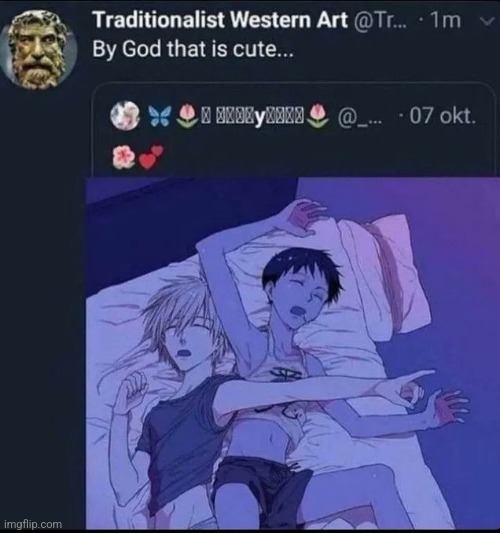500x533 pixels.
Task: Click the blue butterfly emoji in username
Action: tap(160, 116)
